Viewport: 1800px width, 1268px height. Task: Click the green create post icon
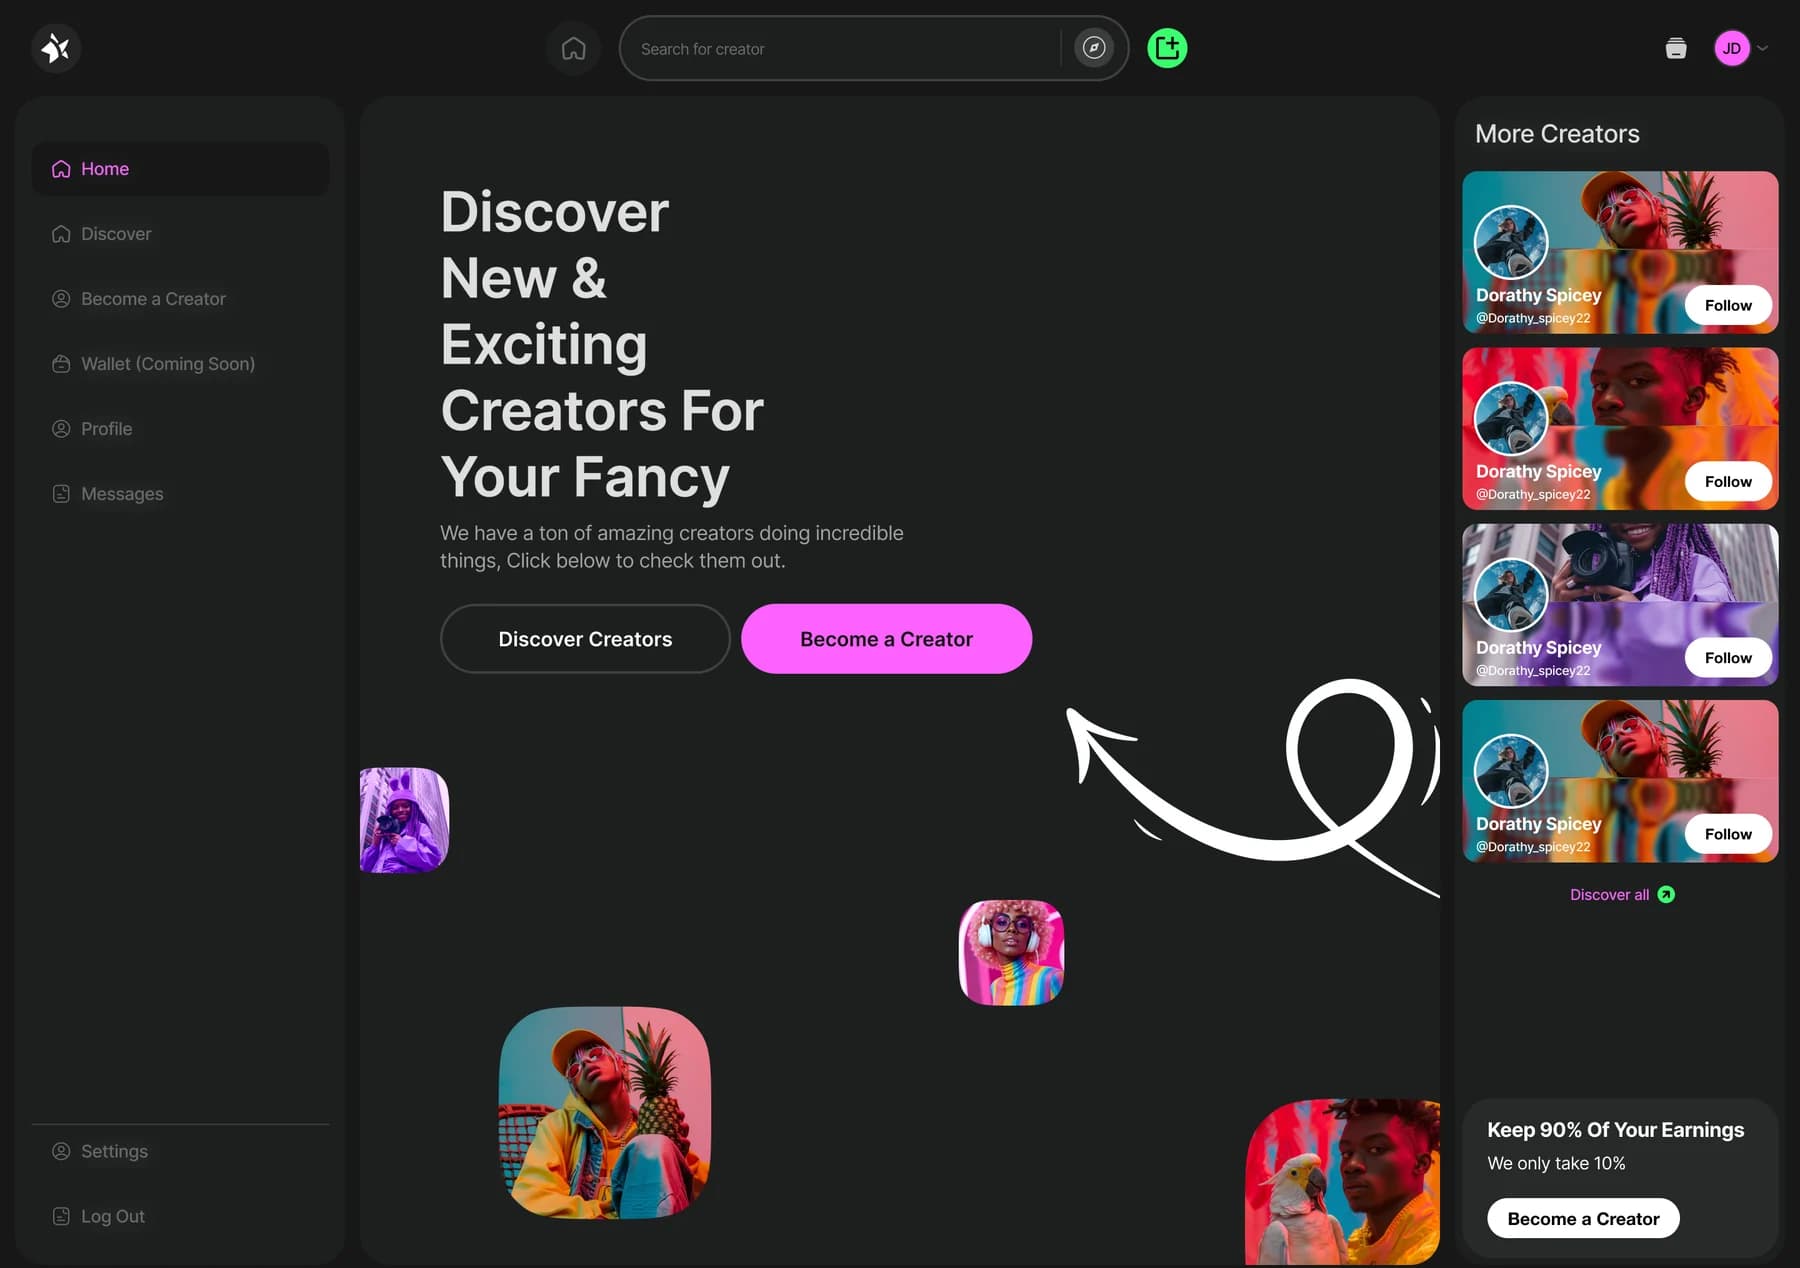[x=1167, y=48]
